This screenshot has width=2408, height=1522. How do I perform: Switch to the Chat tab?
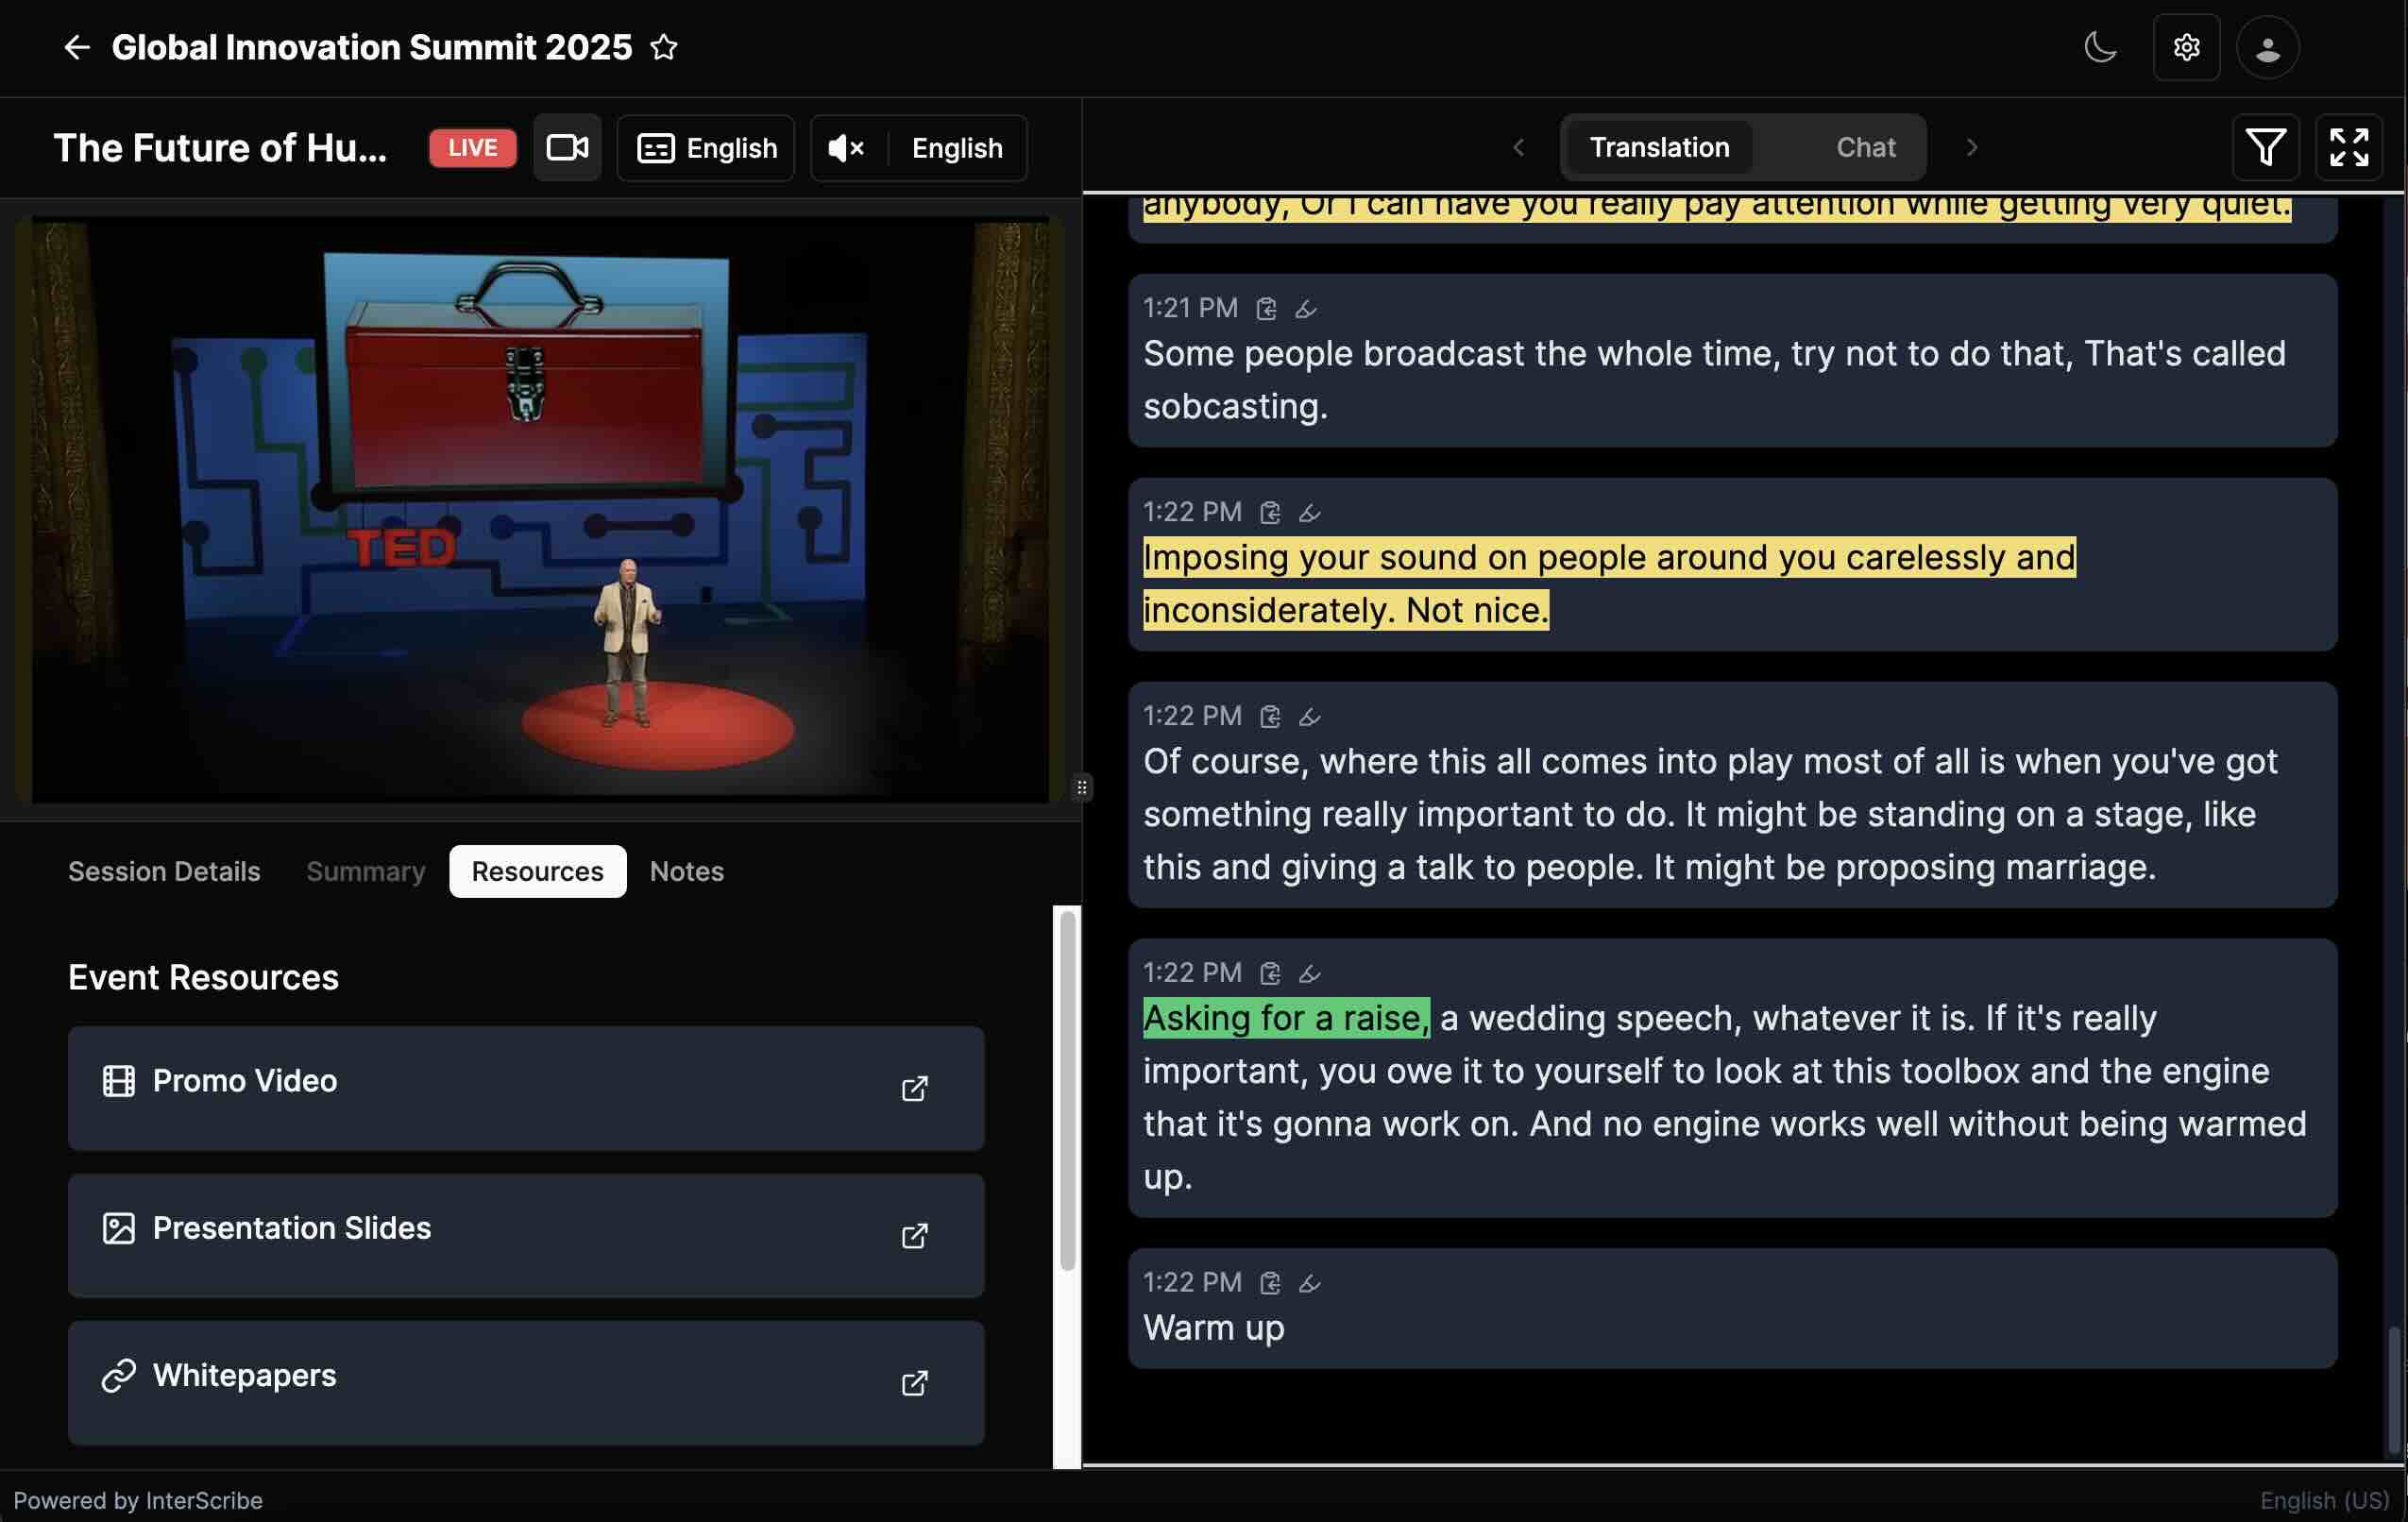[1865, 148]
